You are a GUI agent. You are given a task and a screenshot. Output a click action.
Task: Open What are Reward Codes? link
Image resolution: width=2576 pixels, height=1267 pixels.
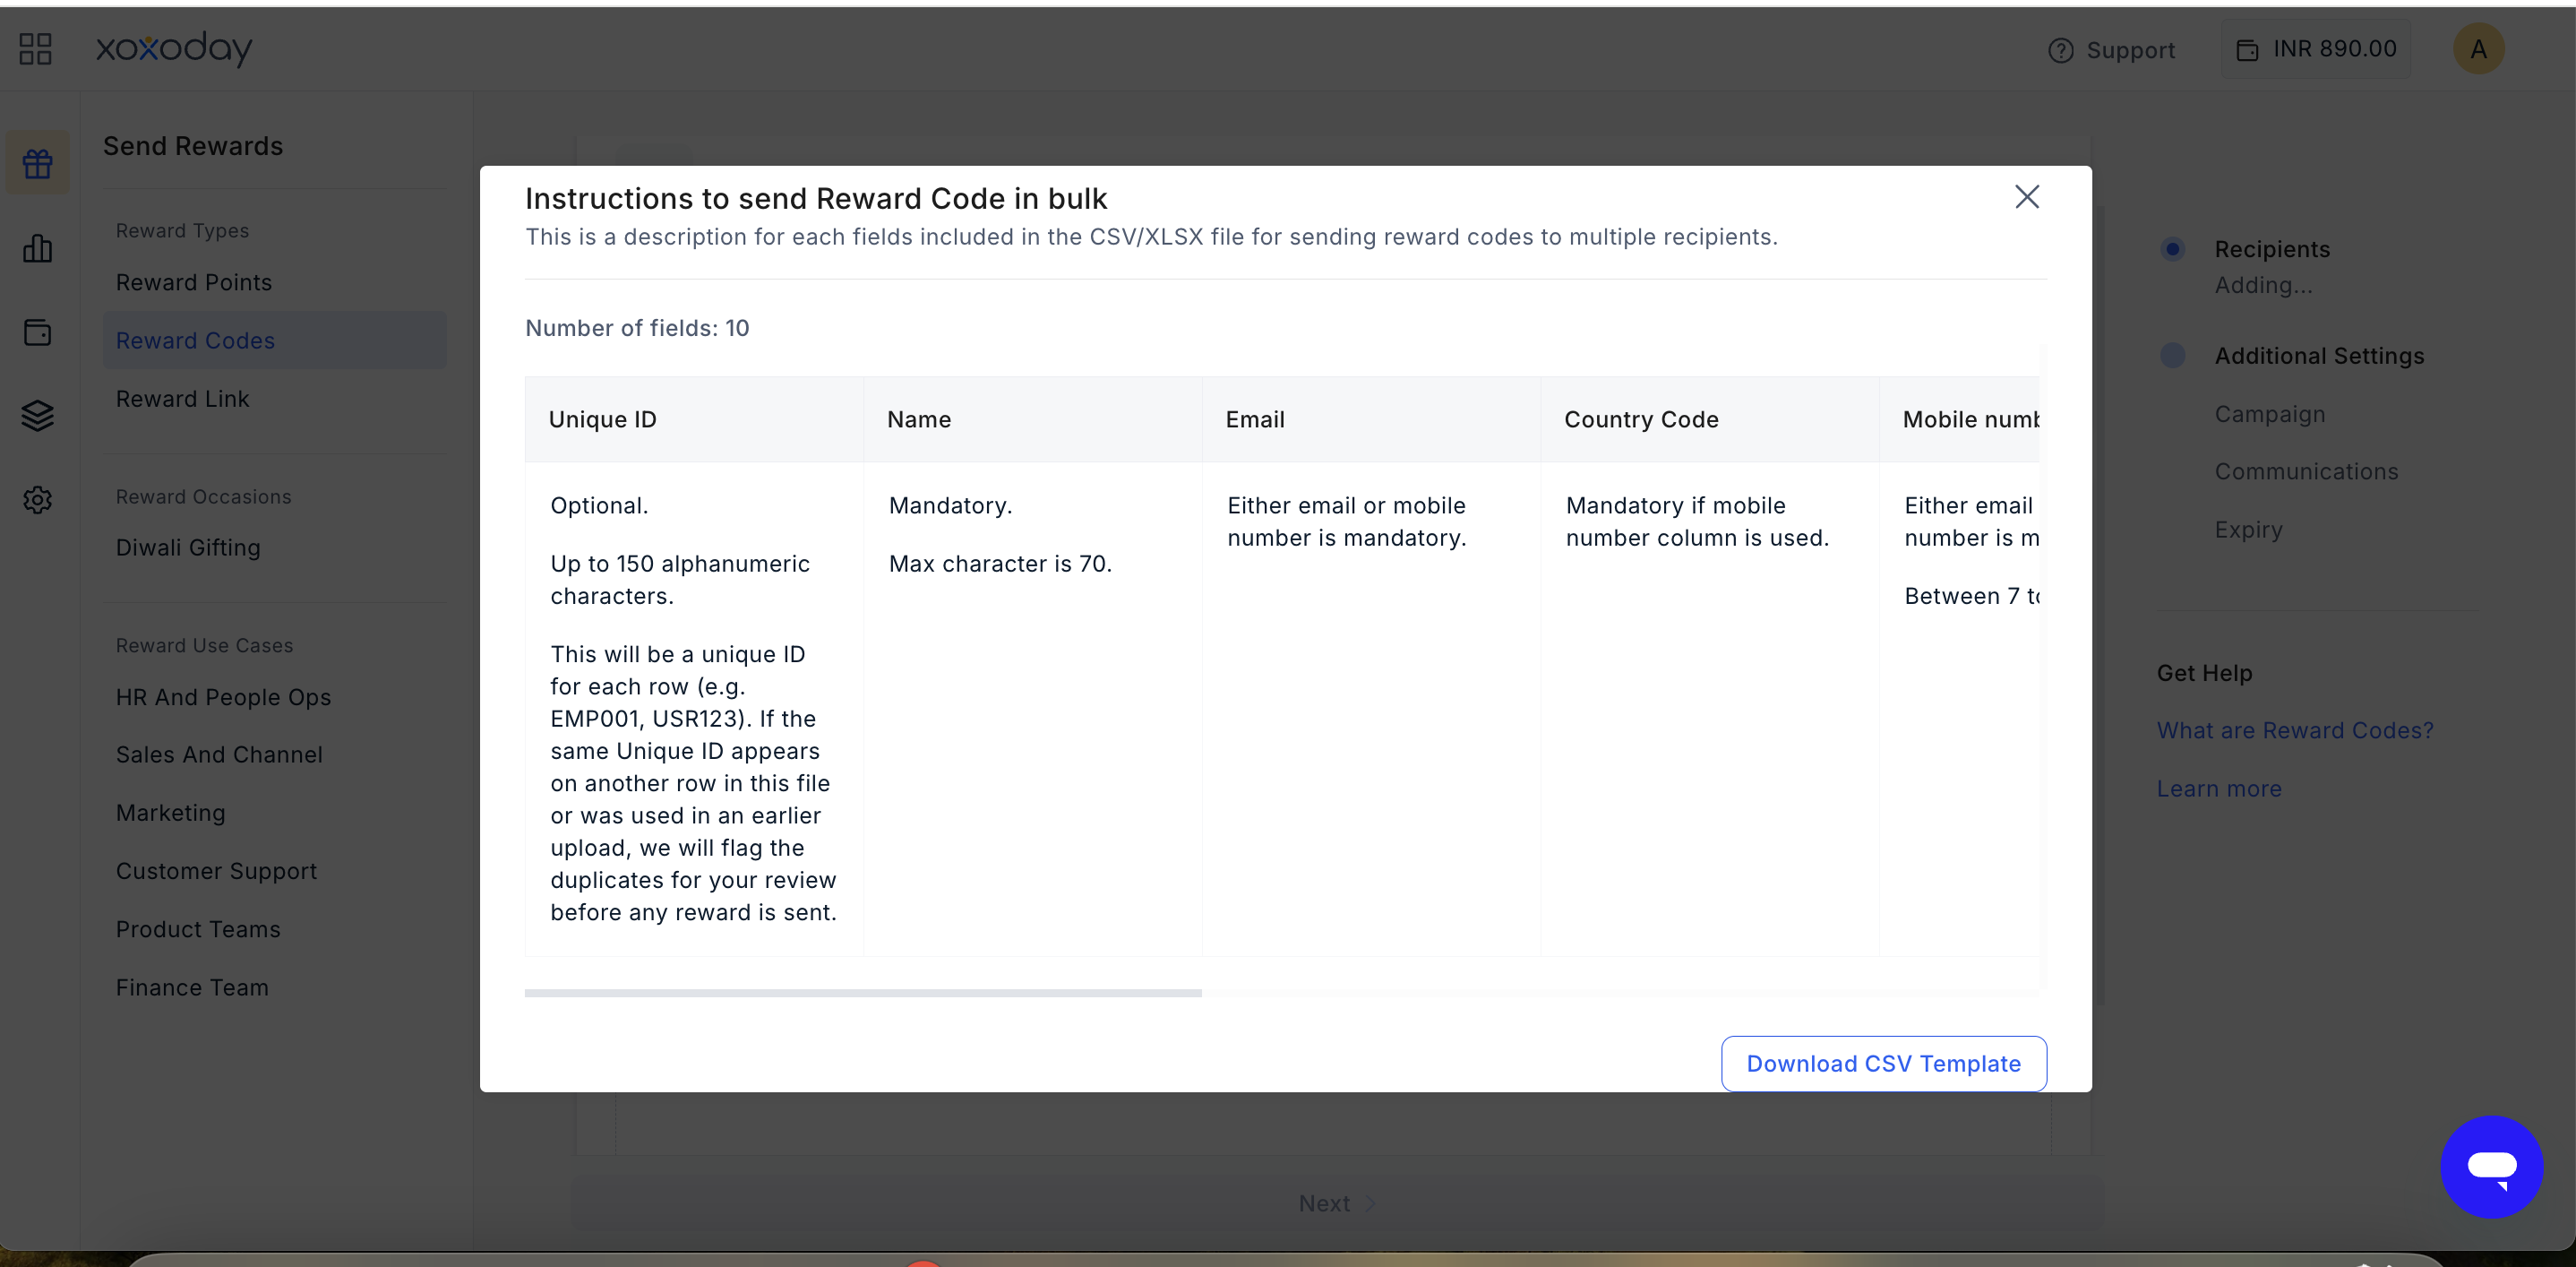coord(2295,731)
